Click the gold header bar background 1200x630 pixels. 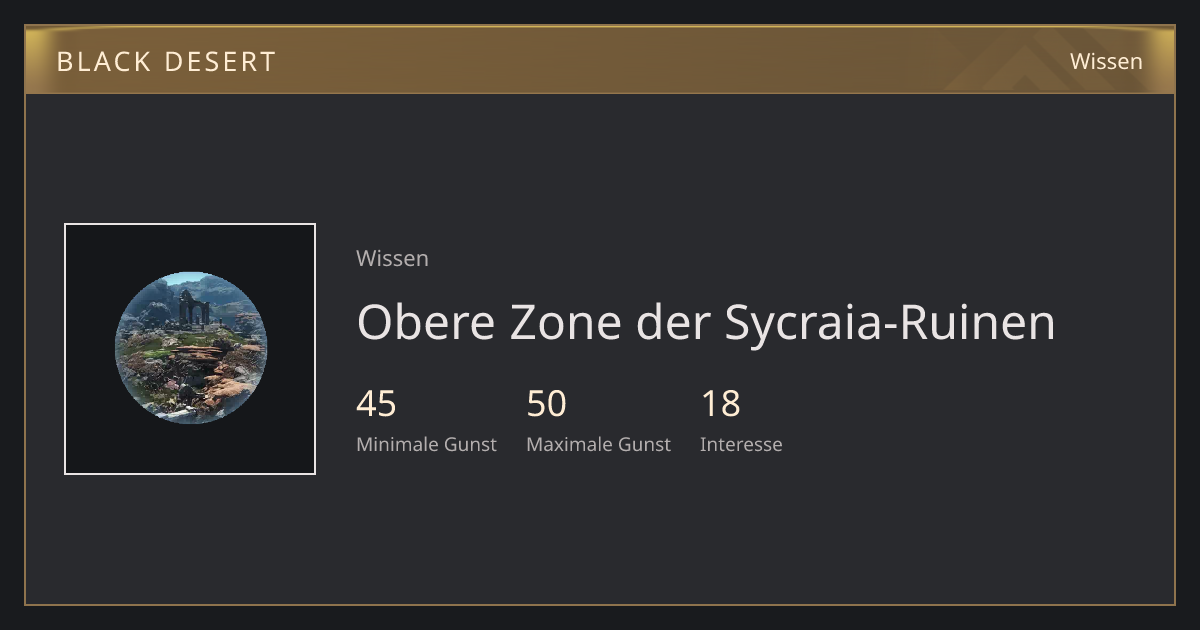point(600,60)
